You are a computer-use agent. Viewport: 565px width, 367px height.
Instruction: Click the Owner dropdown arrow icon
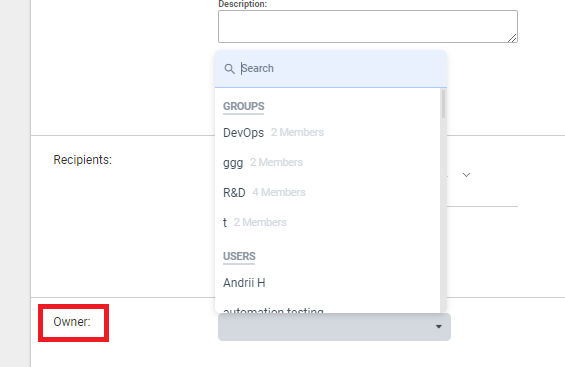tap(439, 327)
